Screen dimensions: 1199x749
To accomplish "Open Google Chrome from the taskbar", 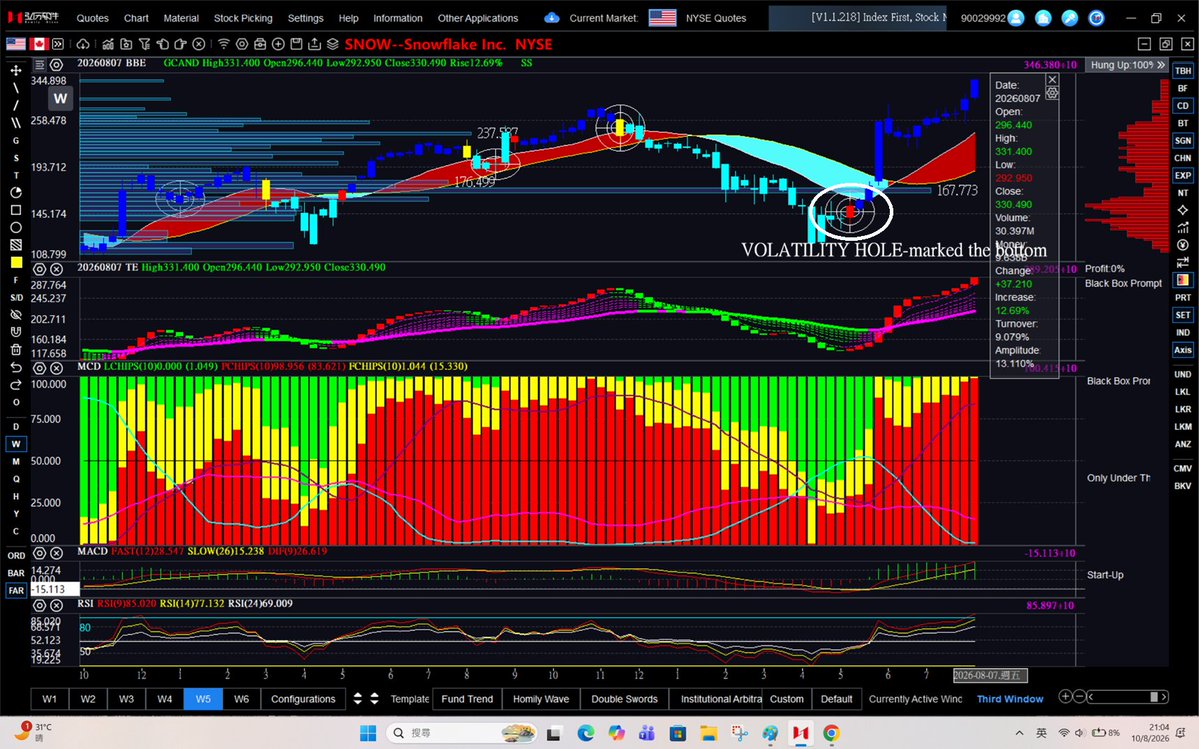I will pos(830,733).
